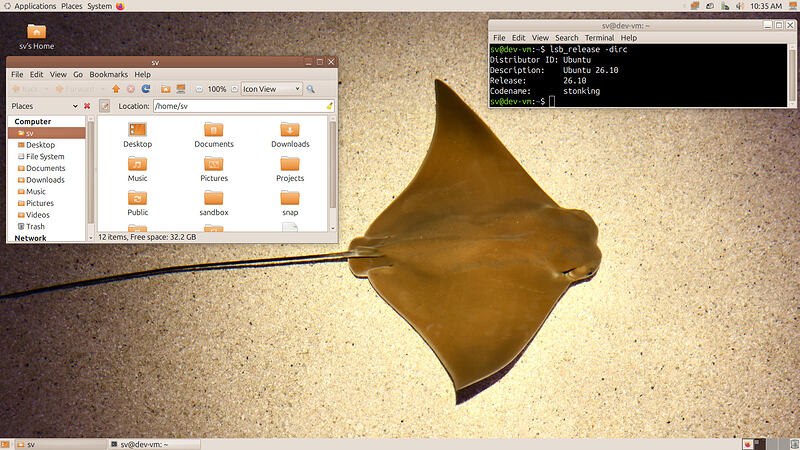Screen dimensions: 800x450
Task: Click the 100% zoom level label
Action: (x=217, y=89)
